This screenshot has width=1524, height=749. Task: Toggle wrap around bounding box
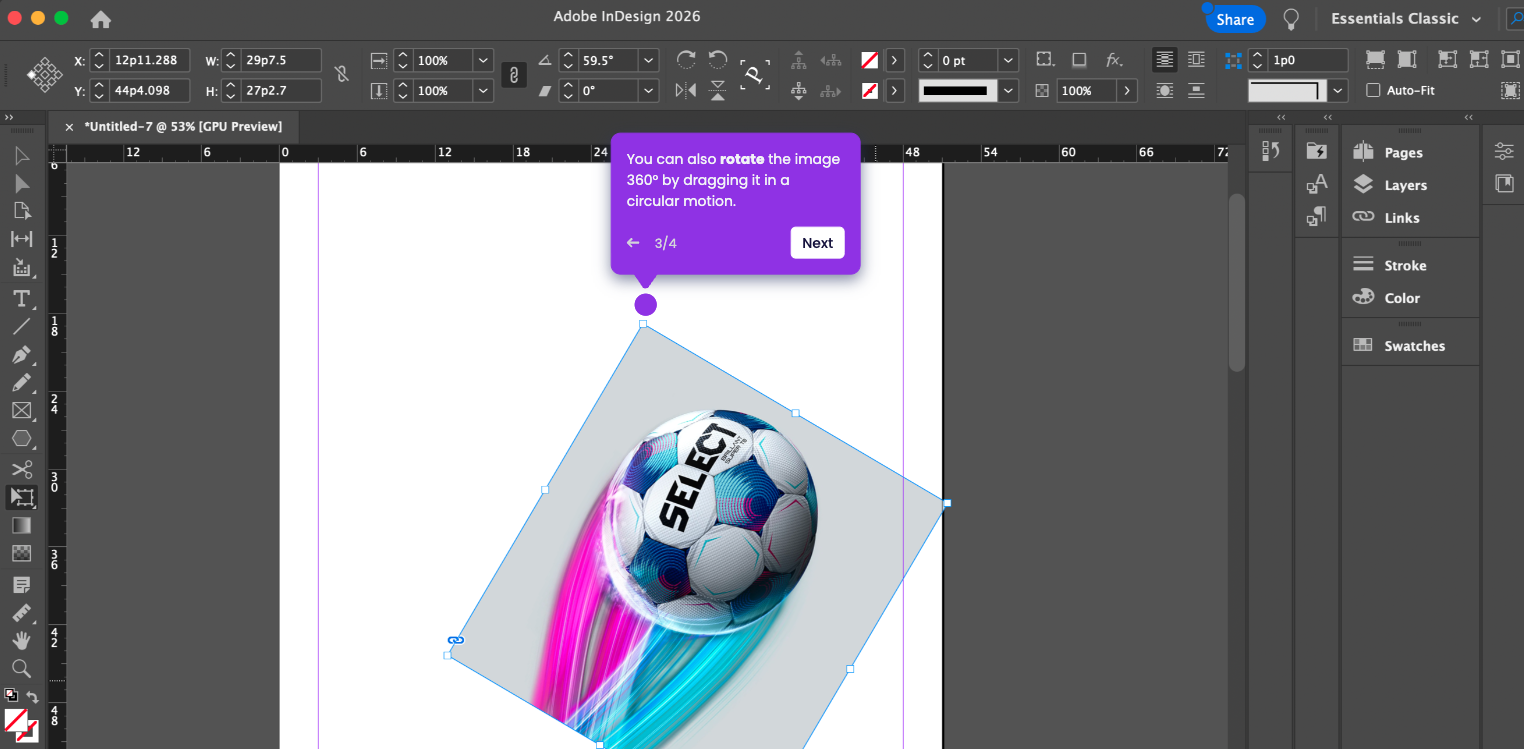click(x=1196, y=60)
